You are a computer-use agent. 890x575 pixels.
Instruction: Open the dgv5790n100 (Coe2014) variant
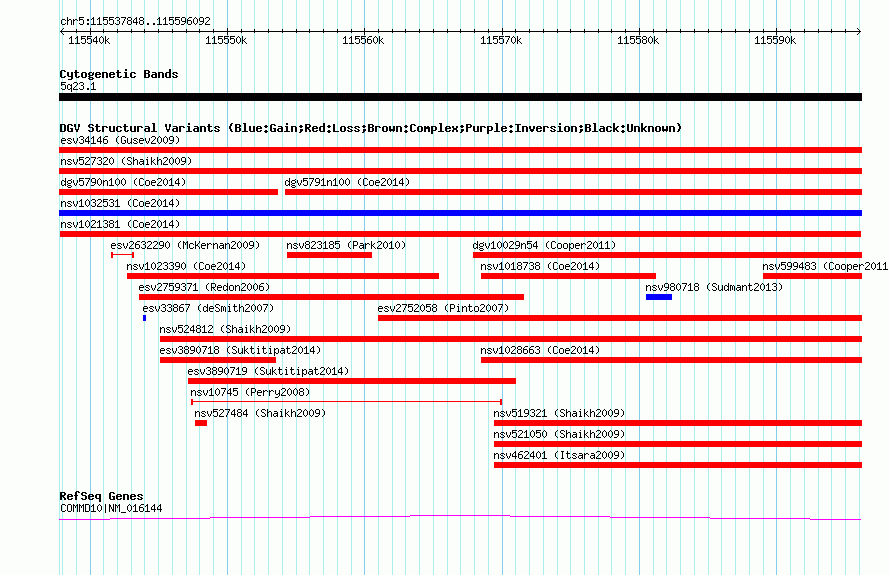[123, 182]
